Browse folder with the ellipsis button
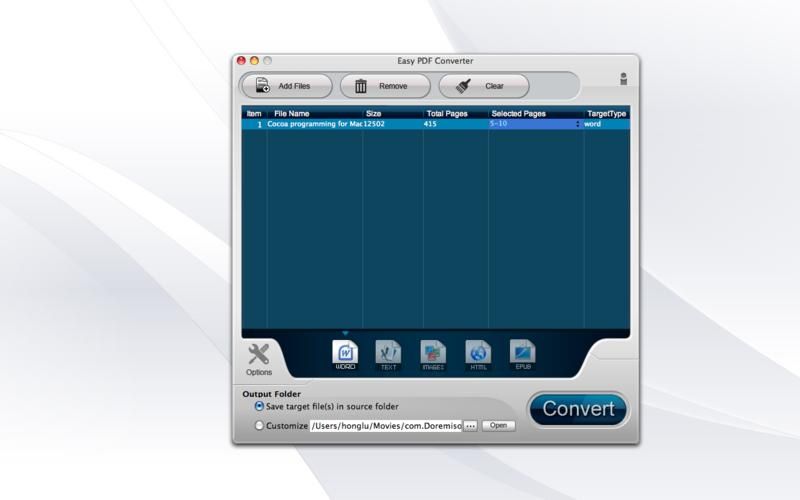The height and width of the screenshot is (500, 800). tap(470, 426)
